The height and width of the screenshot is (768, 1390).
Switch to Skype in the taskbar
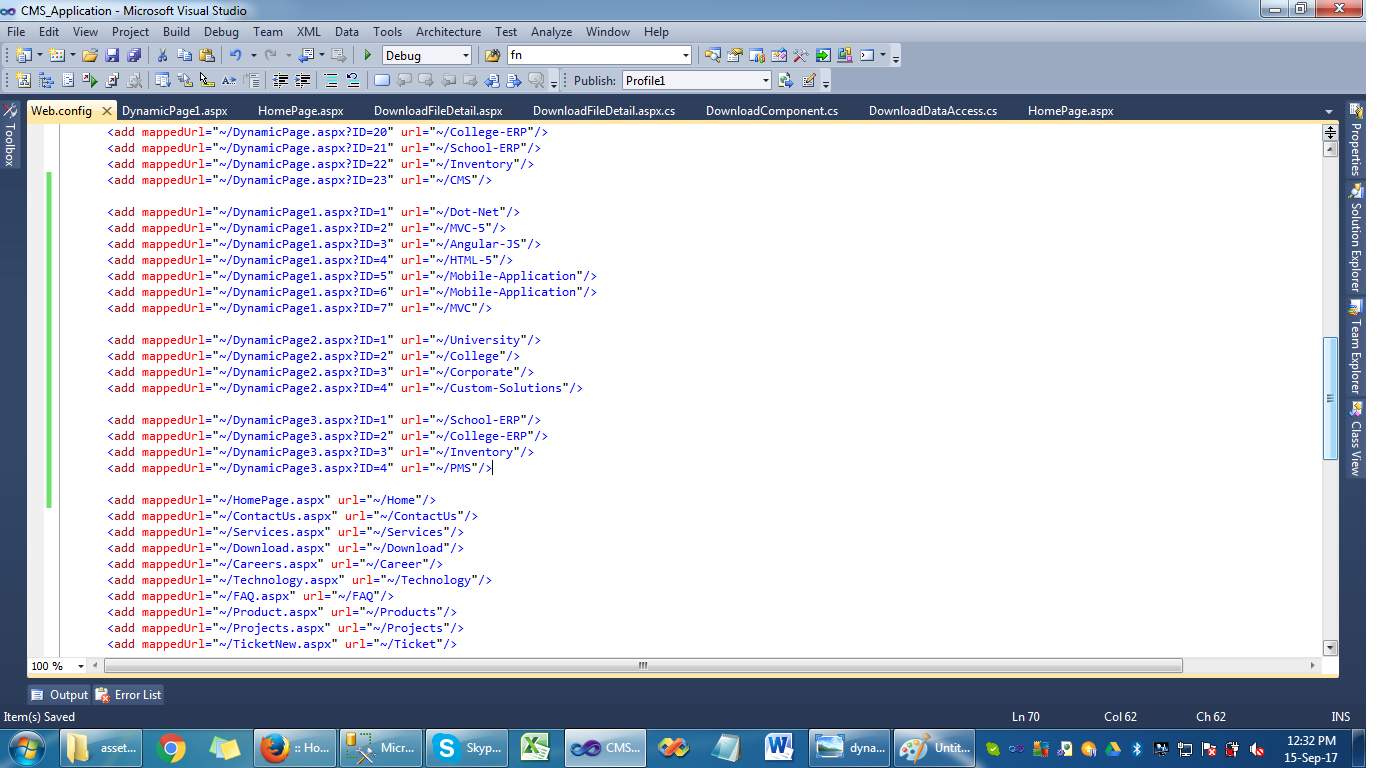pyautogui.click(x=468, y=747)
